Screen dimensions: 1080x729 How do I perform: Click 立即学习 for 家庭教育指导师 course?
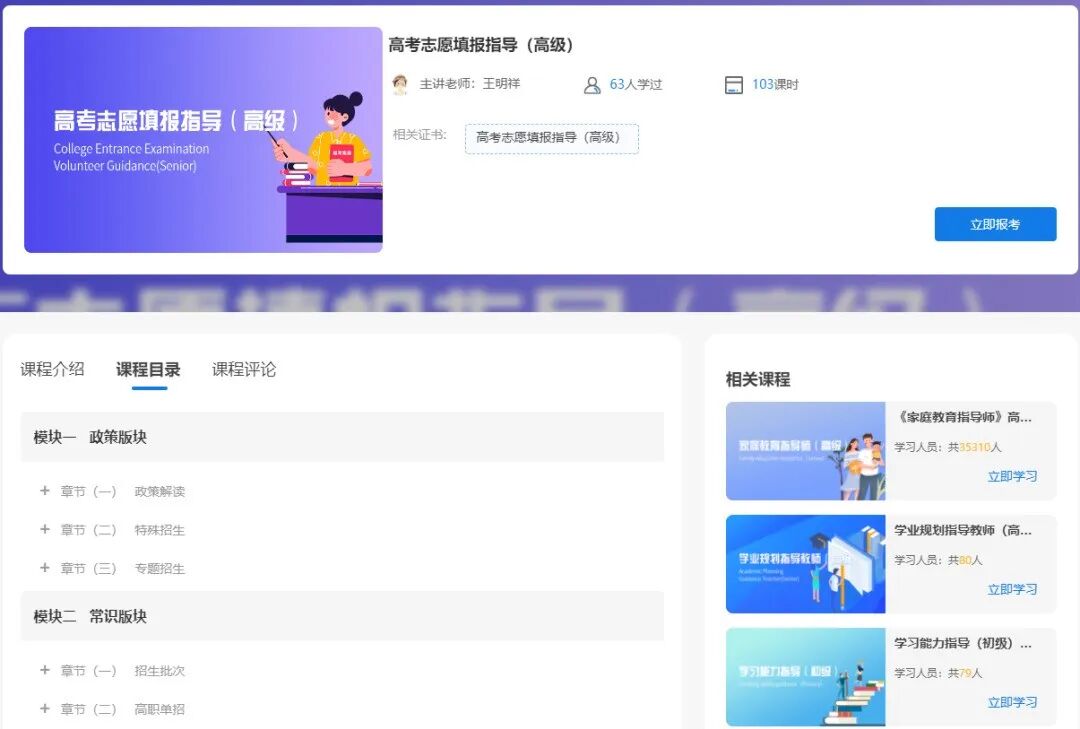click(1012, 476)
